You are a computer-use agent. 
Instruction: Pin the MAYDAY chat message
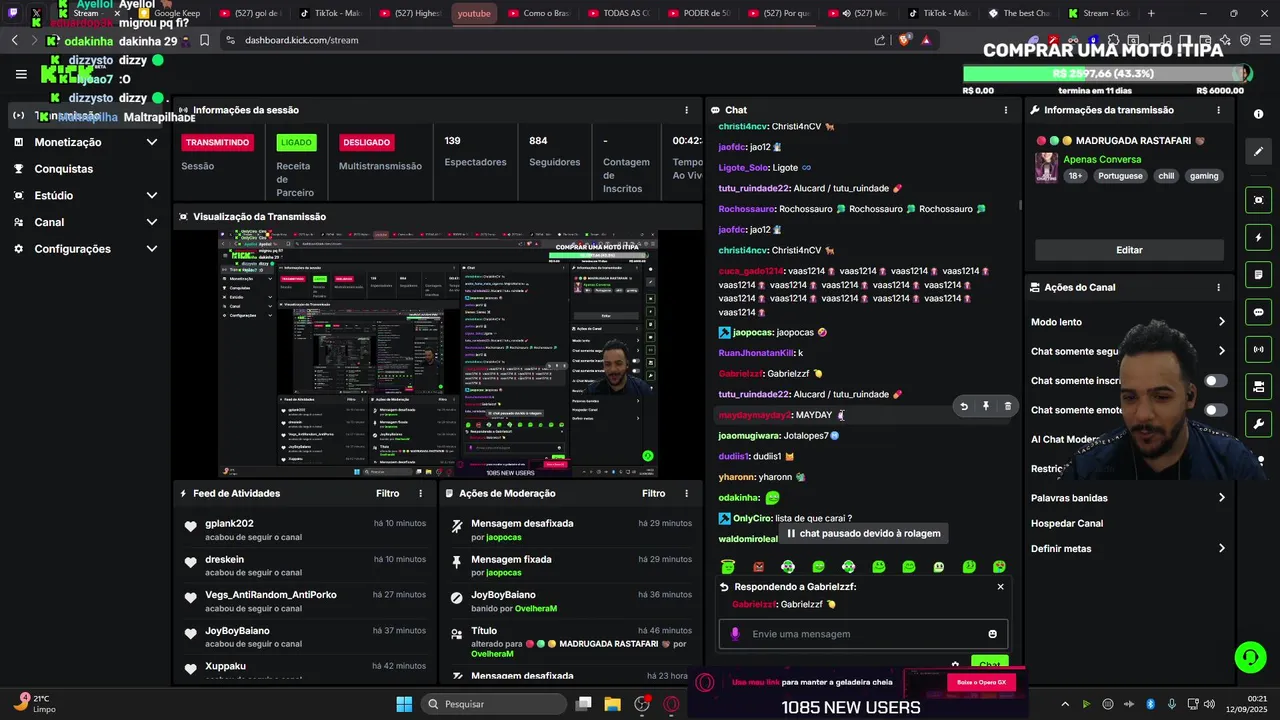click(x=986, y=406)
